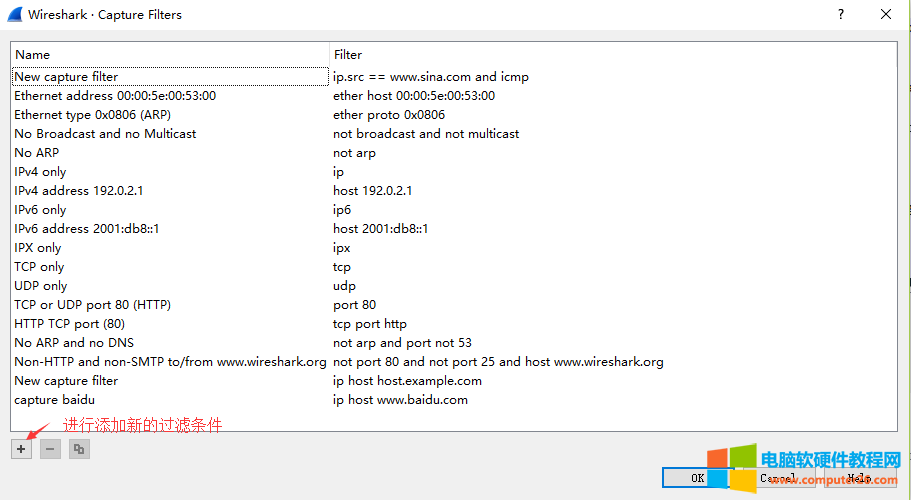Select the first "New capture filter" name cell

pyautogui.click(x=170, y=77)
